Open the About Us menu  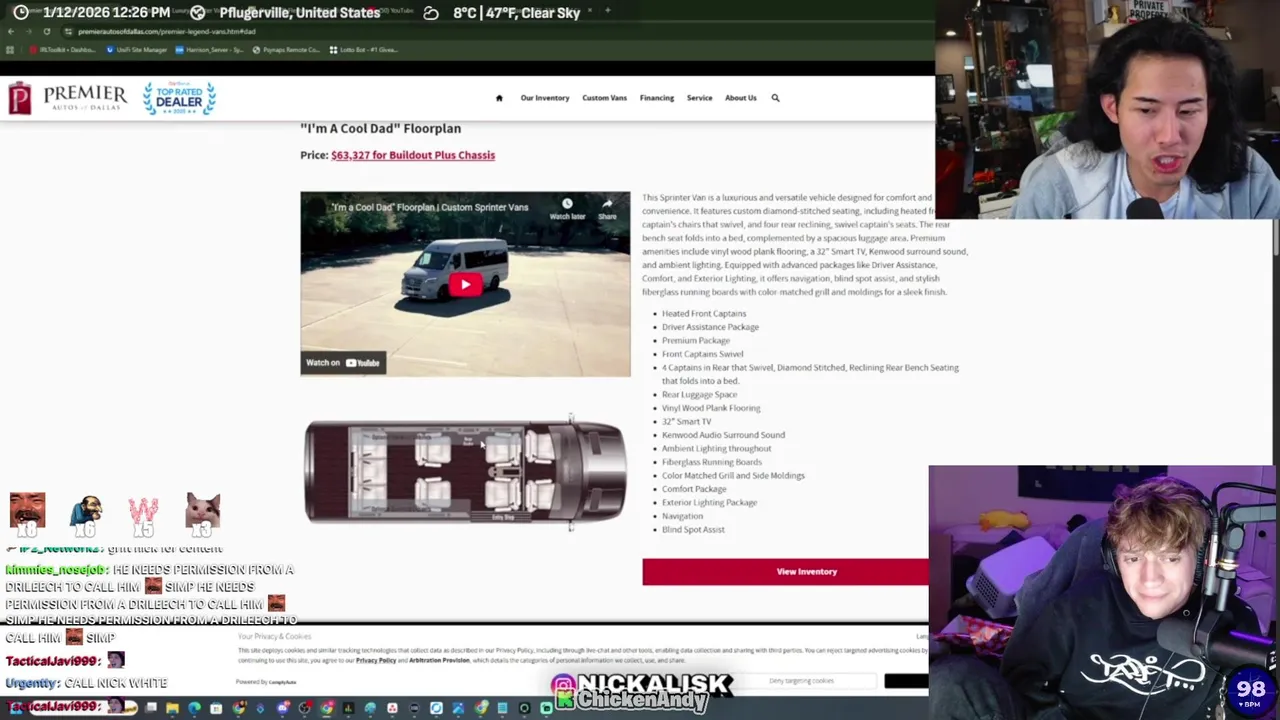pos(741,98)
